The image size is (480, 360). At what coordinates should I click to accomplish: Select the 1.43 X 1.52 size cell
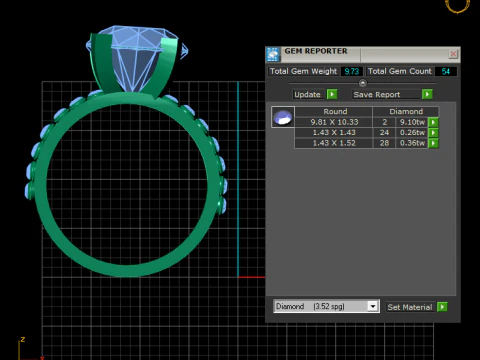point(334,143)
